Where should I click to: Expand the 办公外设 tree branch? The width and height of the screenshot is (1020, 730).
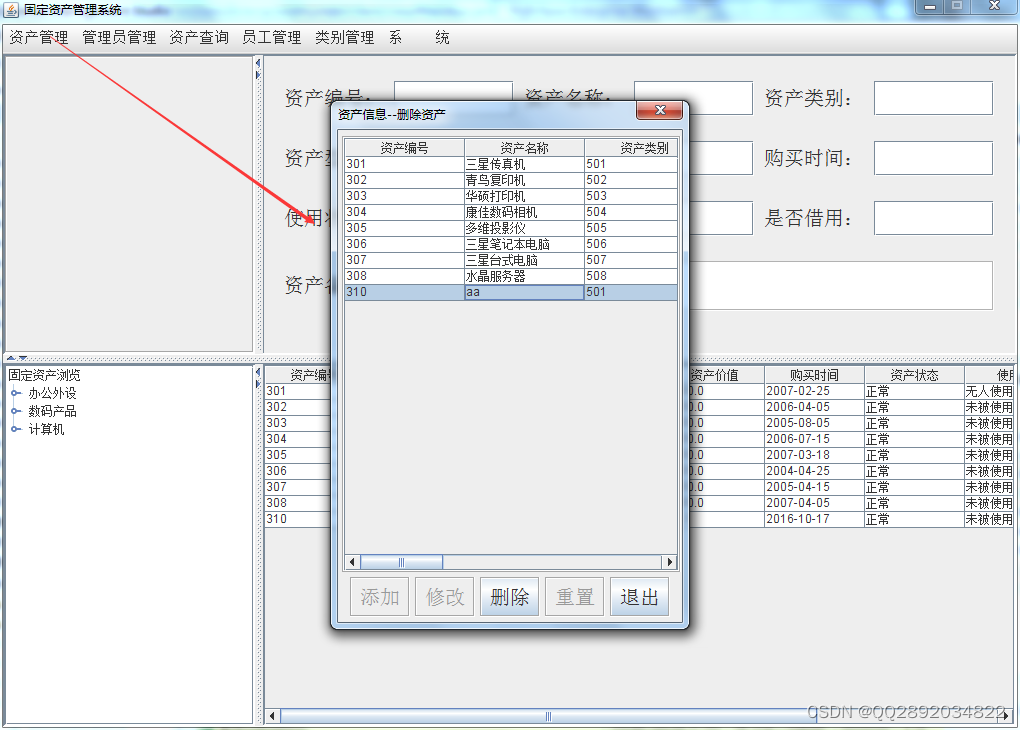click(12, 394)
